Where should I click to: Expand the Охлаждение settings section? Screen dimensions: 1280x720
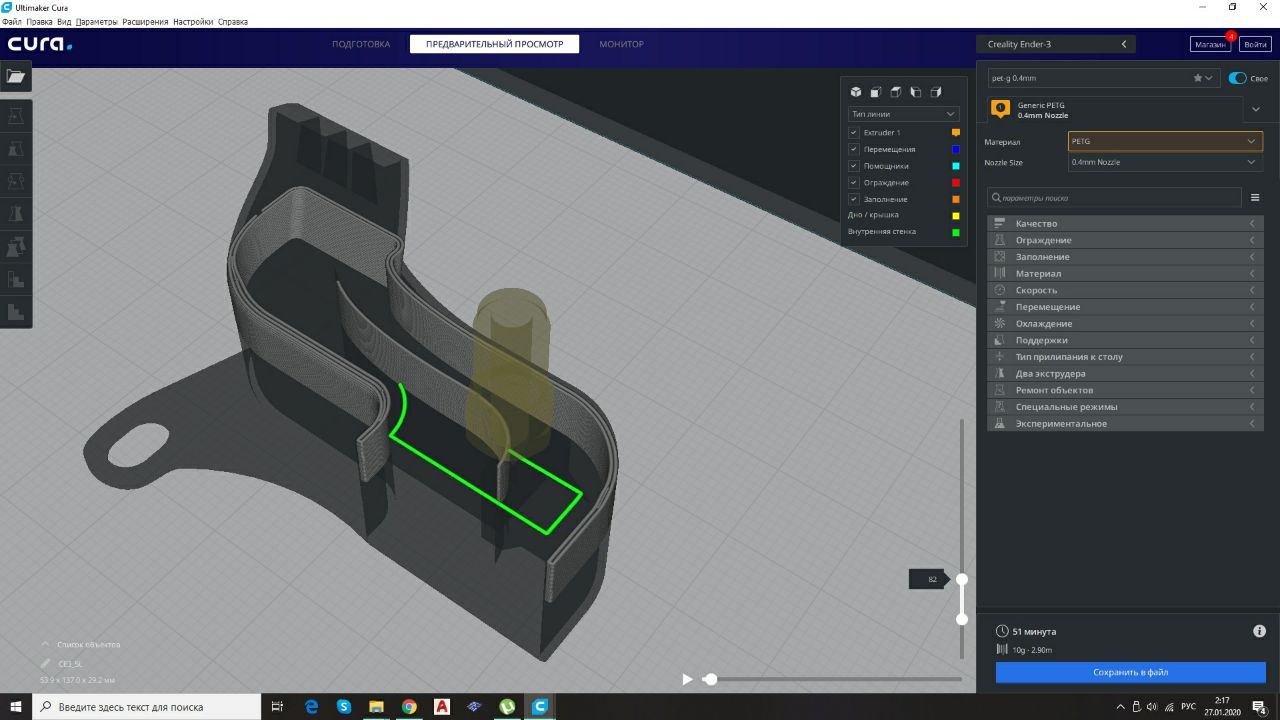[x=1125, y=323]
